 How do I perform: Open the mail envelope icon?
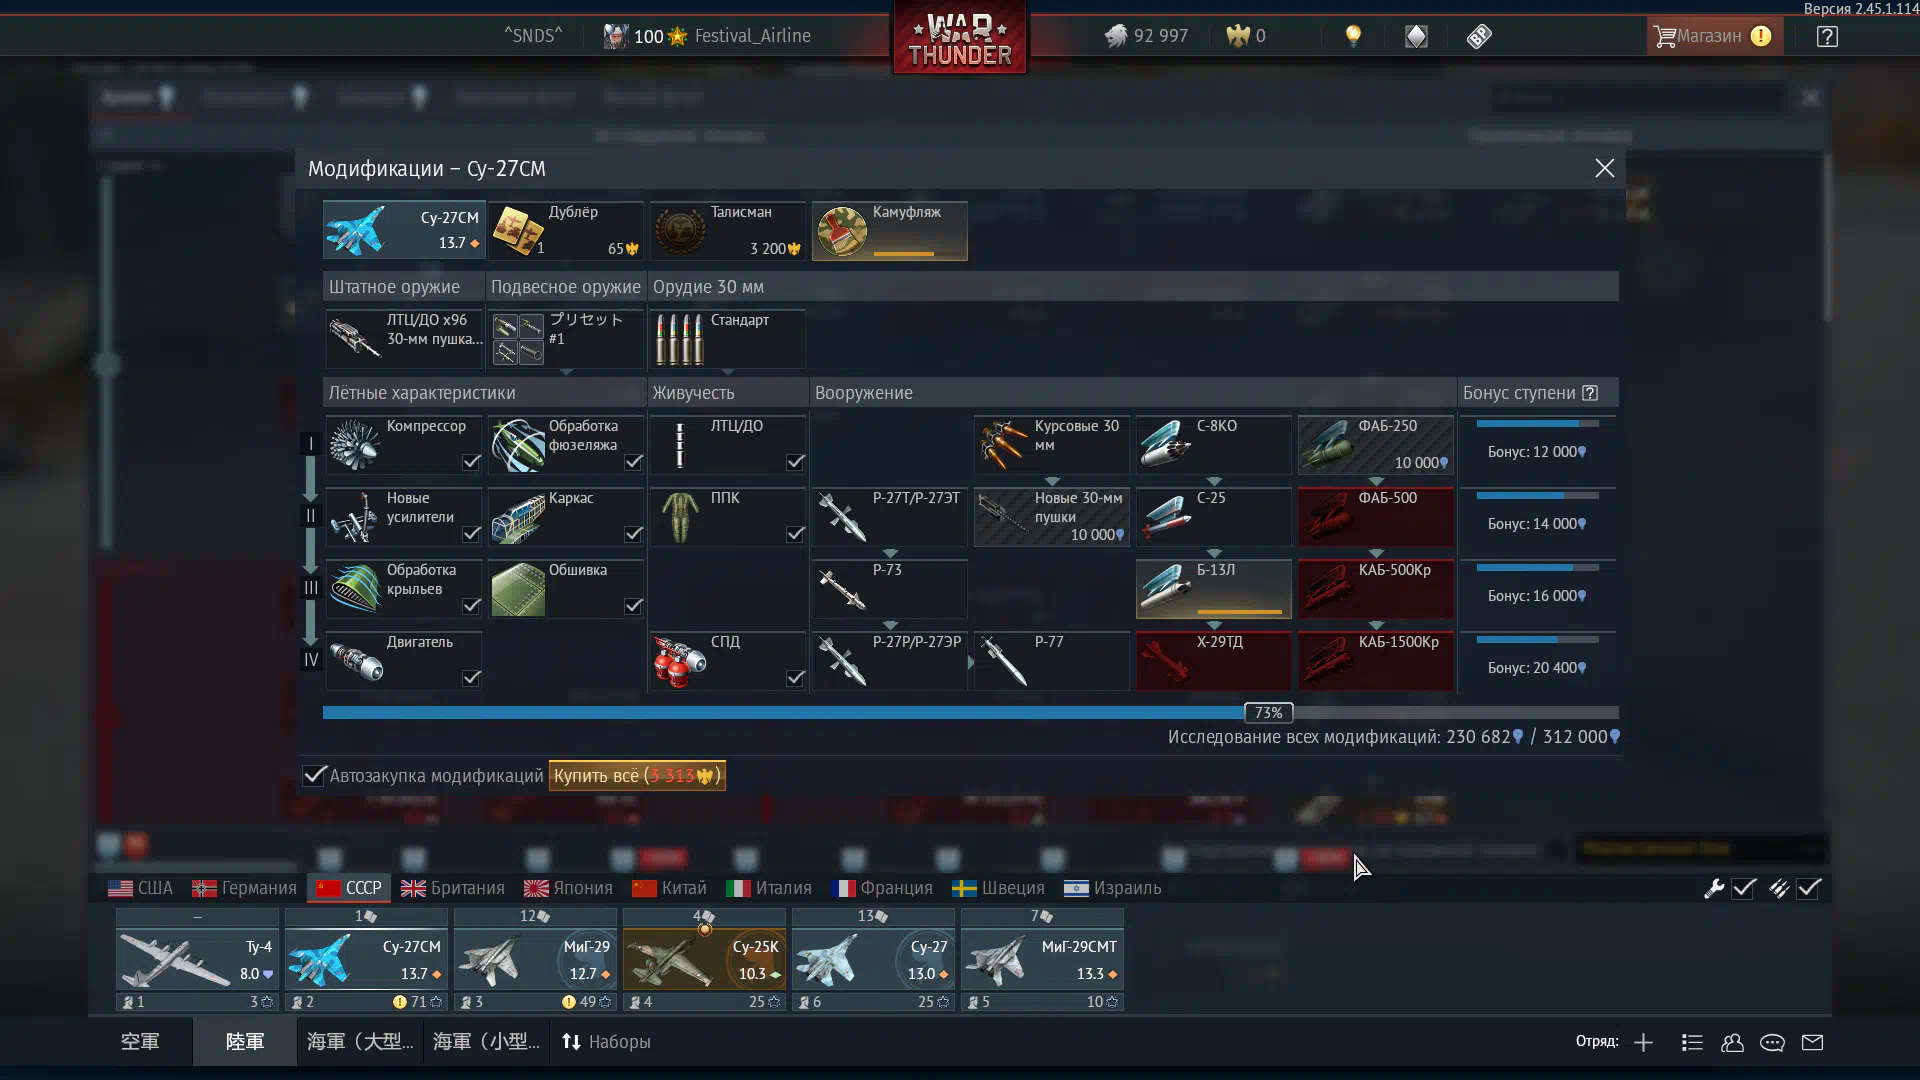click(1812, 1042)
